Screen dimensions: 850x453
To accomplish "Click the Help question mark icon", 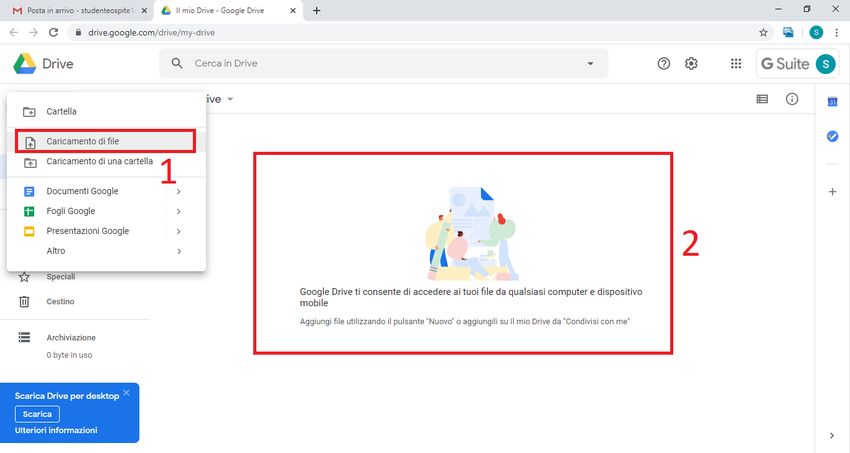I will (x=664, y=63).
